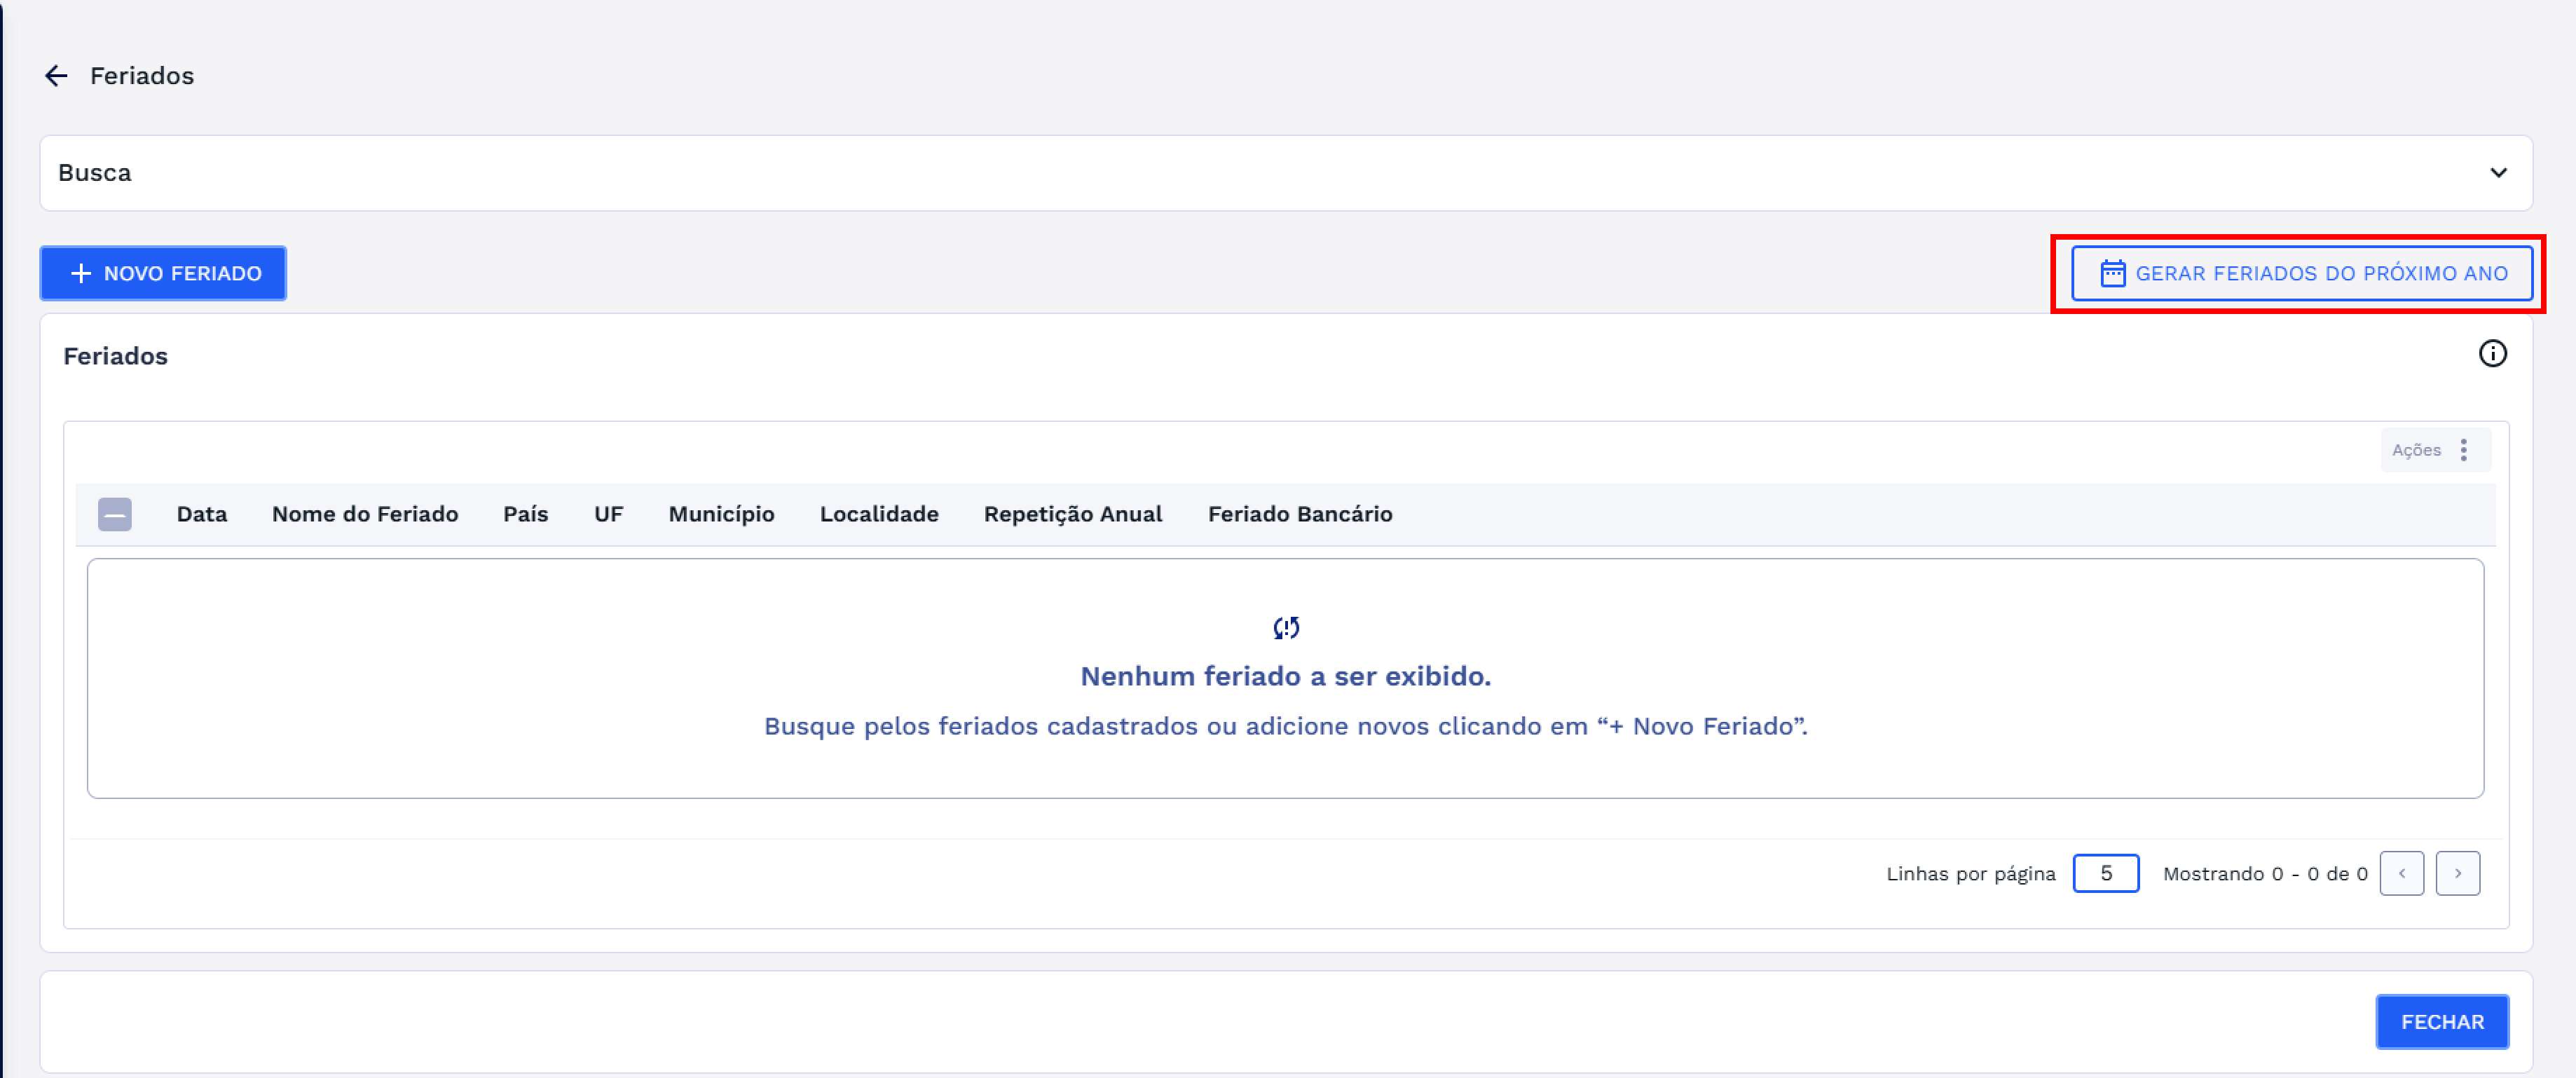Click the Novo Feriado button
2576x1078 pixels.
pyautogui.click(x=163, y=273)
